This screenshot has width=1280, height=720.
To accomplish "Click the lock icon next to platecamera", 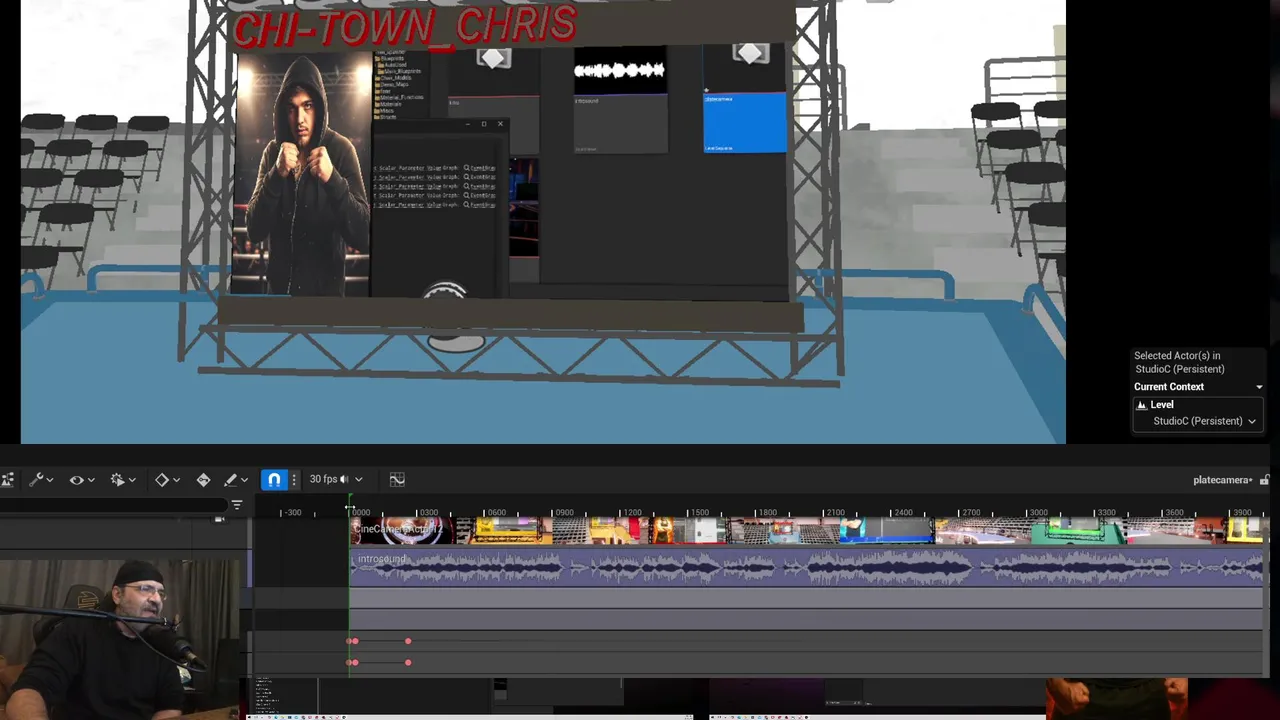I will pyautogui.click(x=1264, y=480).
